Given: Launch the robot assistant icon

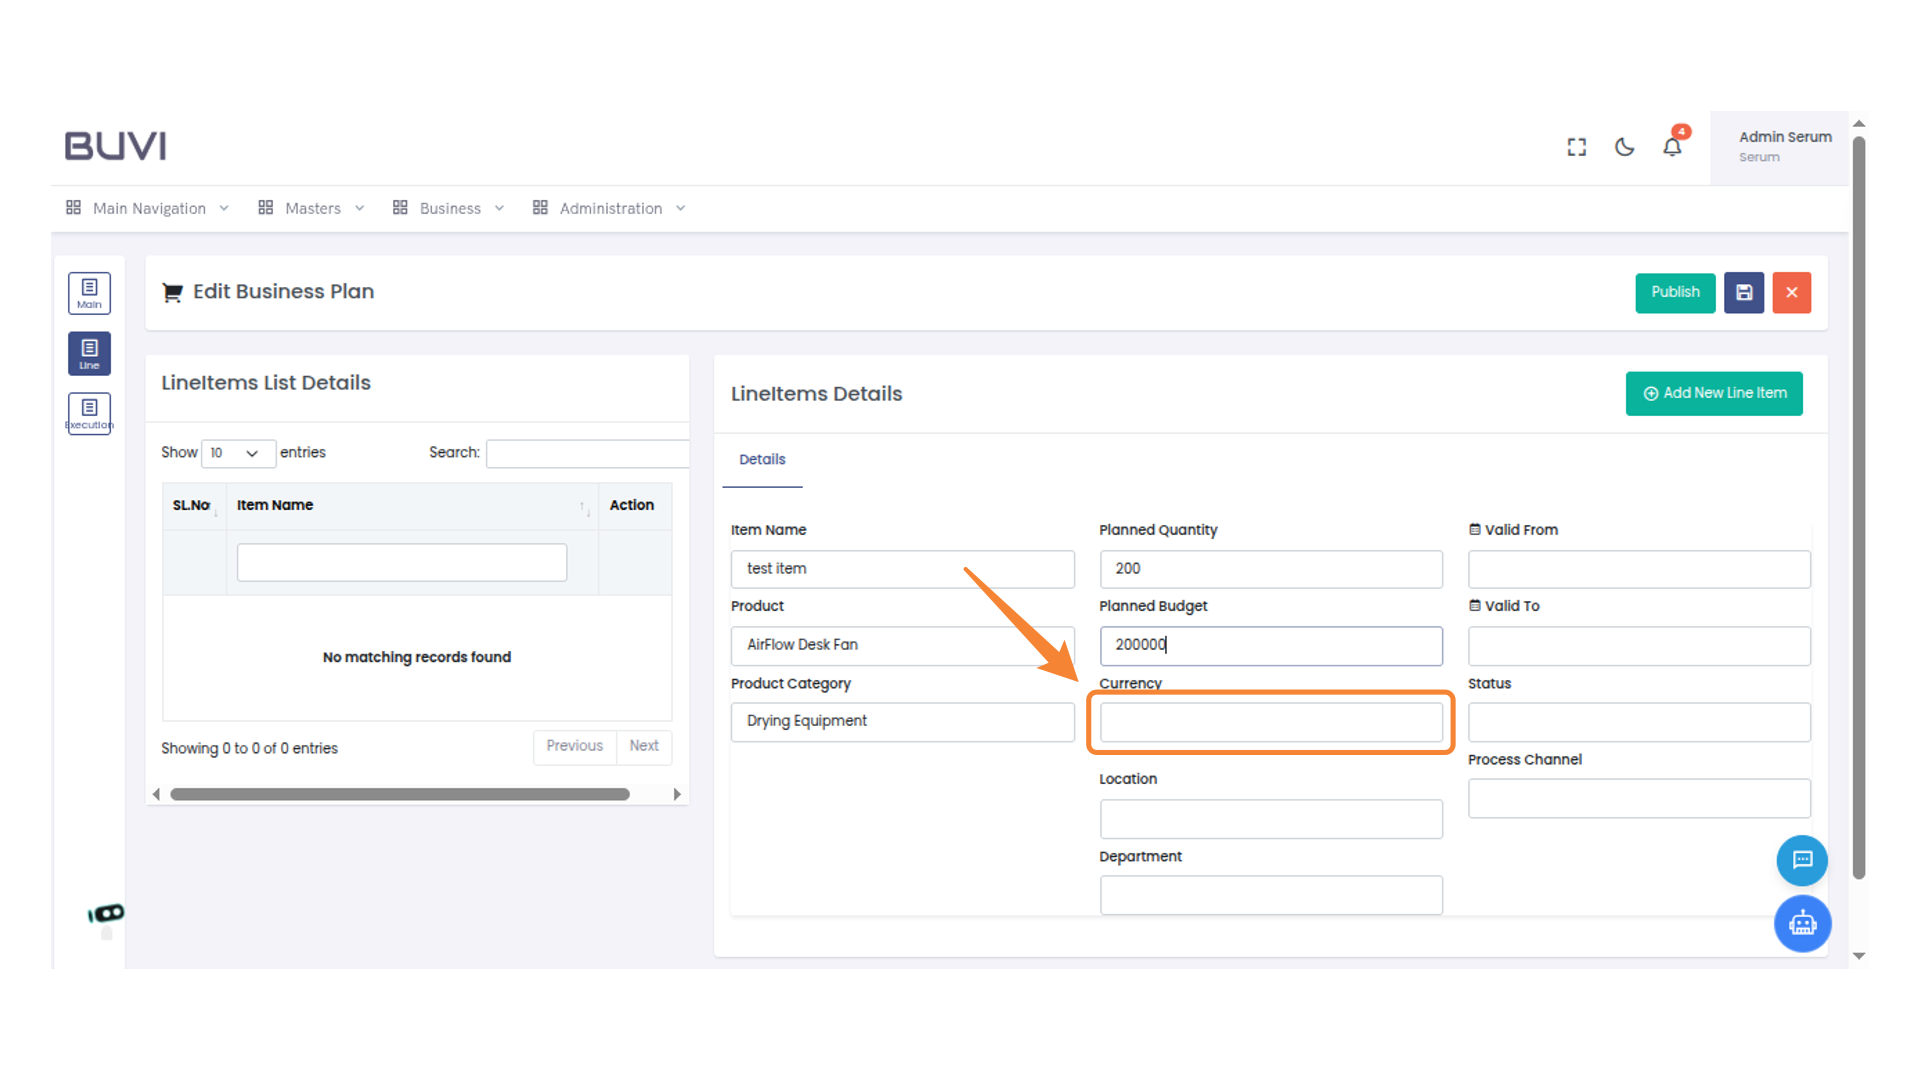Looking at the screenshot, I should point(1802,923).
